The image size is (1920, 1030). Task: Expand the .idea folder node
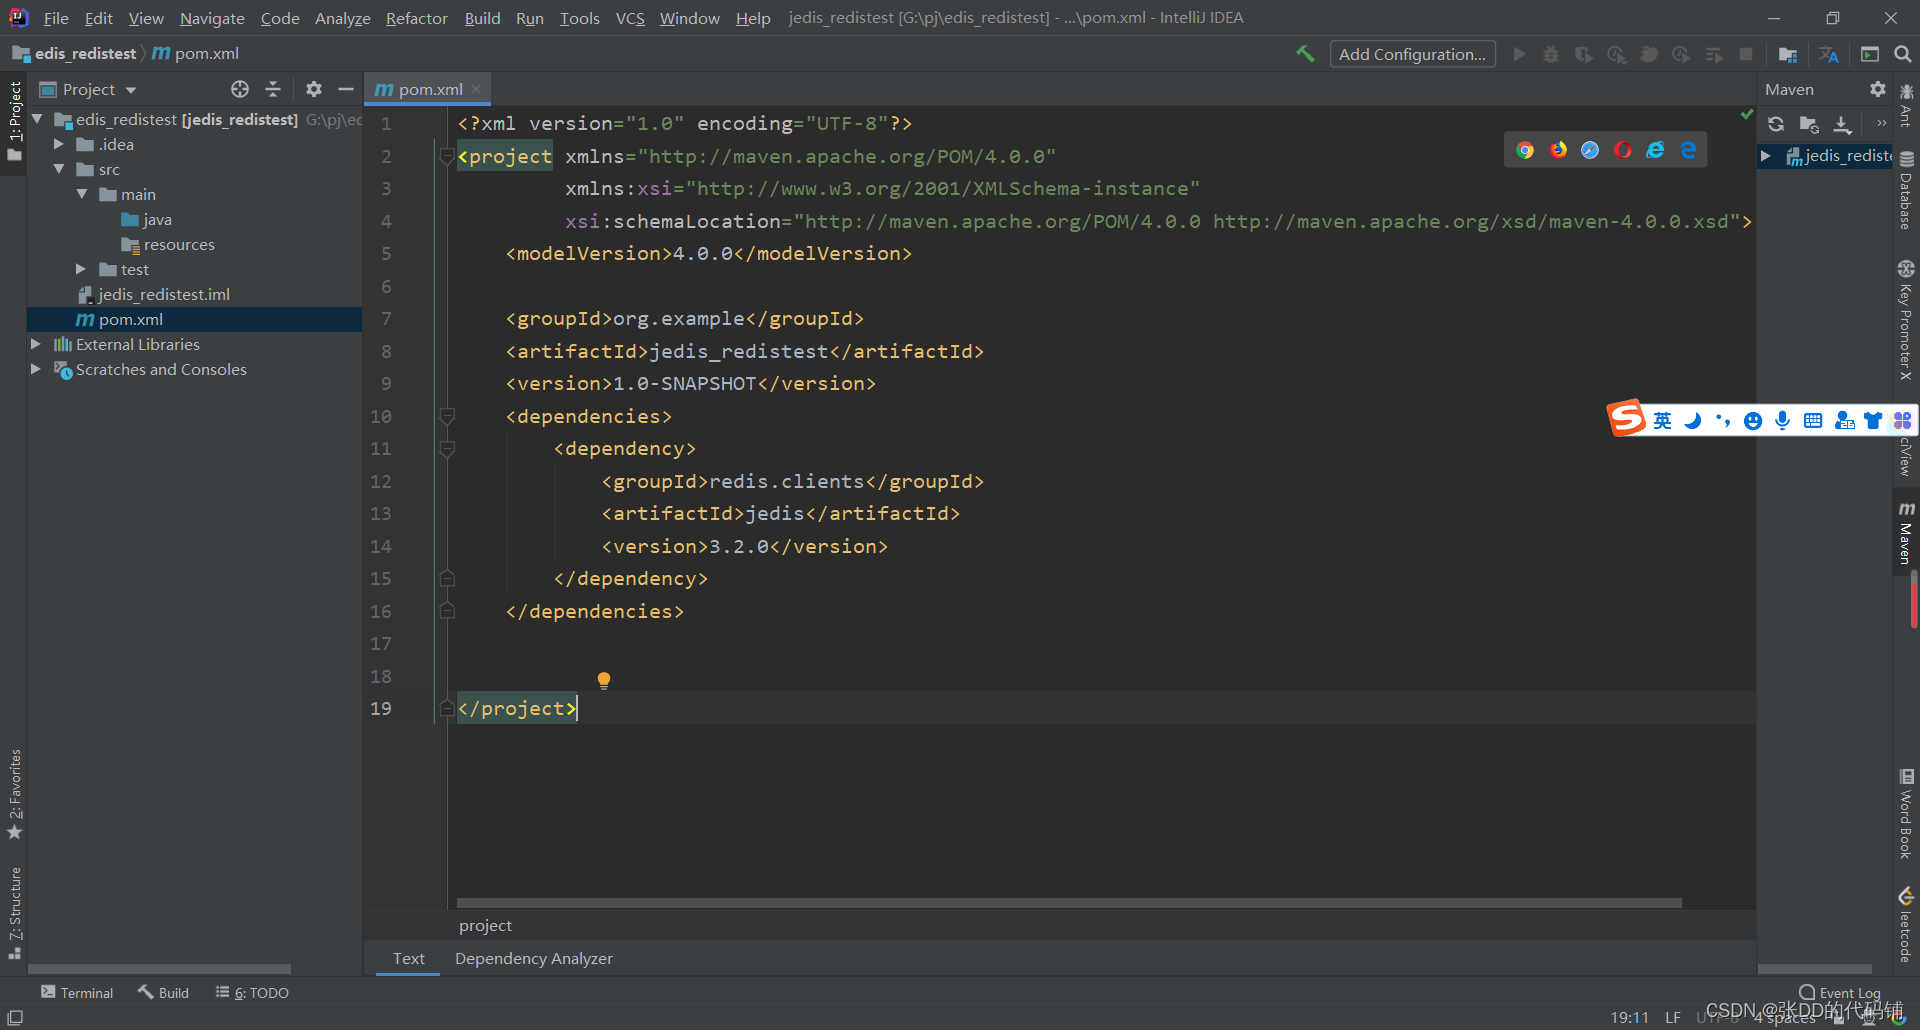point(59,144)
